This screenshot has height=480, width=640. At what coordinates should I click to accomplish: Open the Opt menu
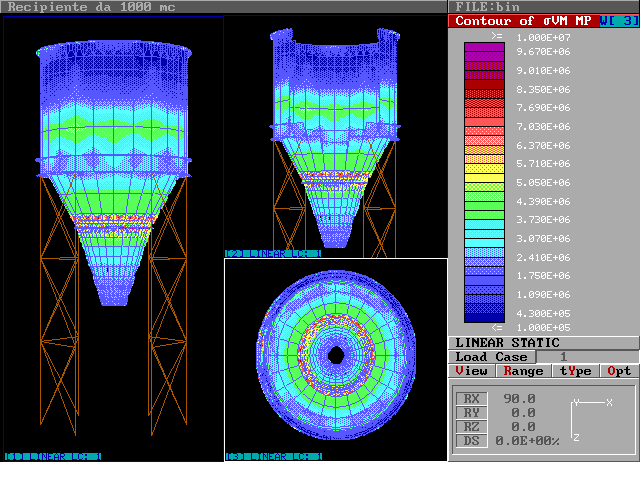[619, 371]
